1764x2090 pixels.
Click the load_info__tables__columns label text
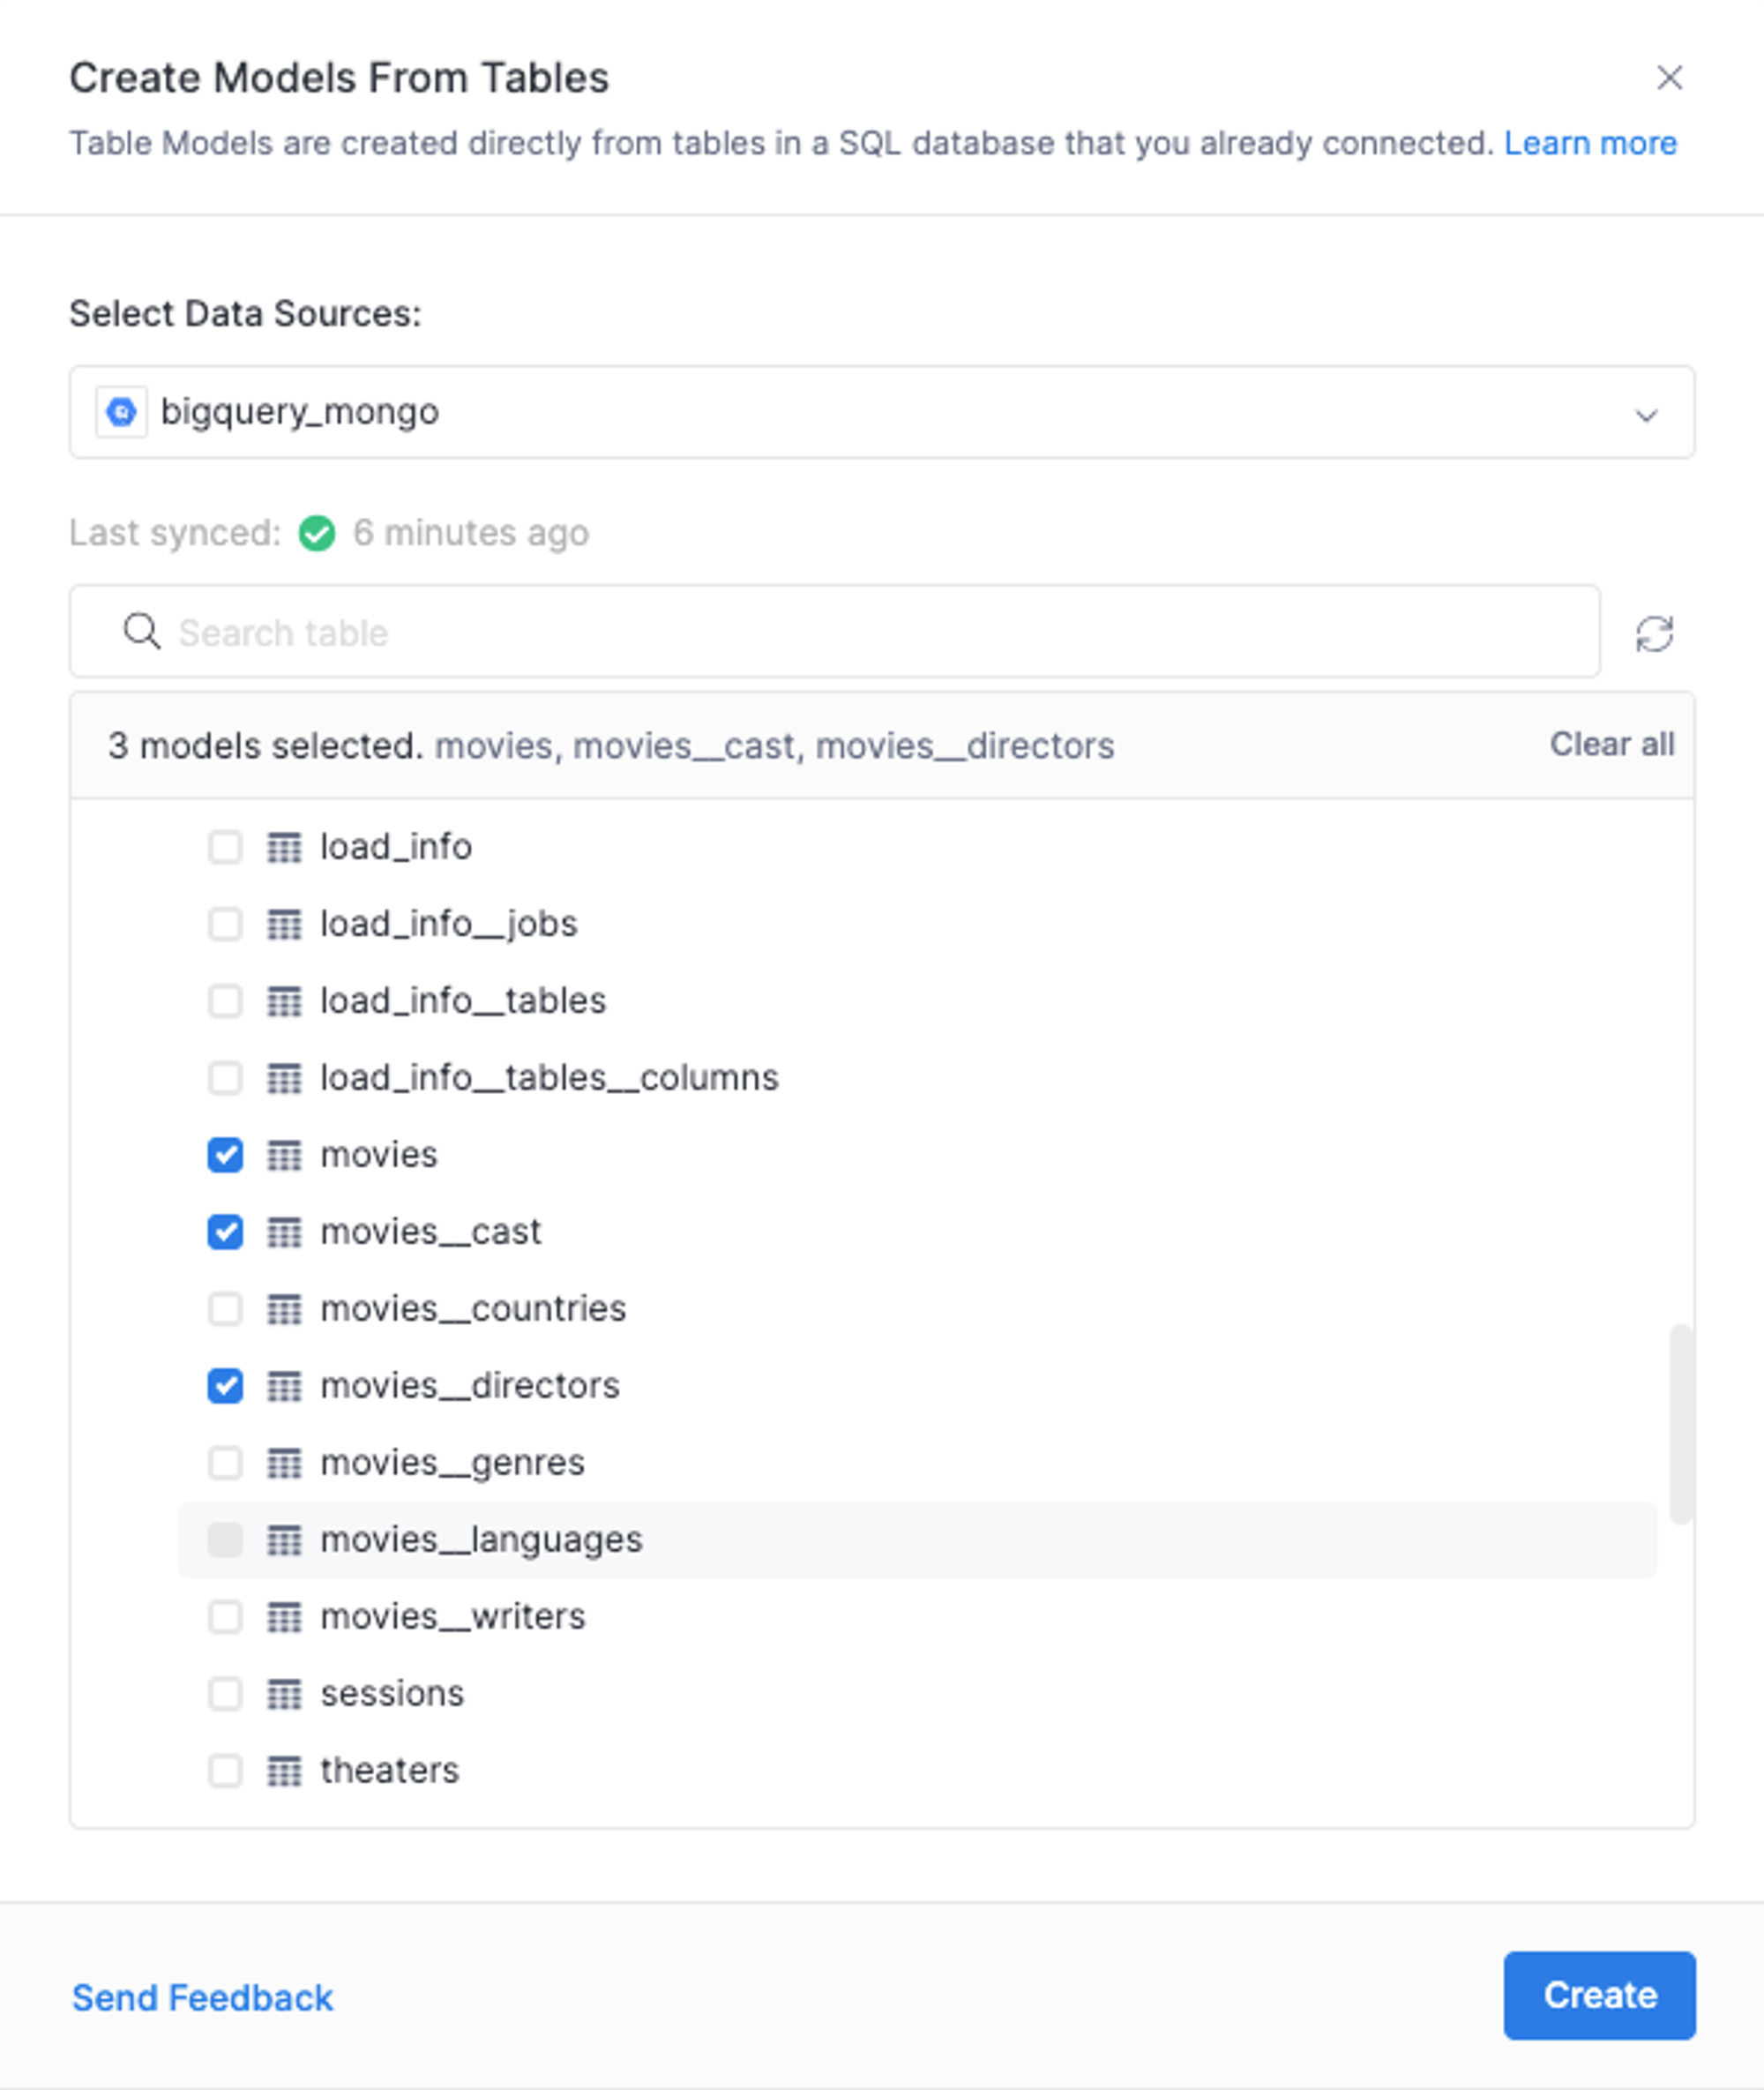pos(549,1078)
